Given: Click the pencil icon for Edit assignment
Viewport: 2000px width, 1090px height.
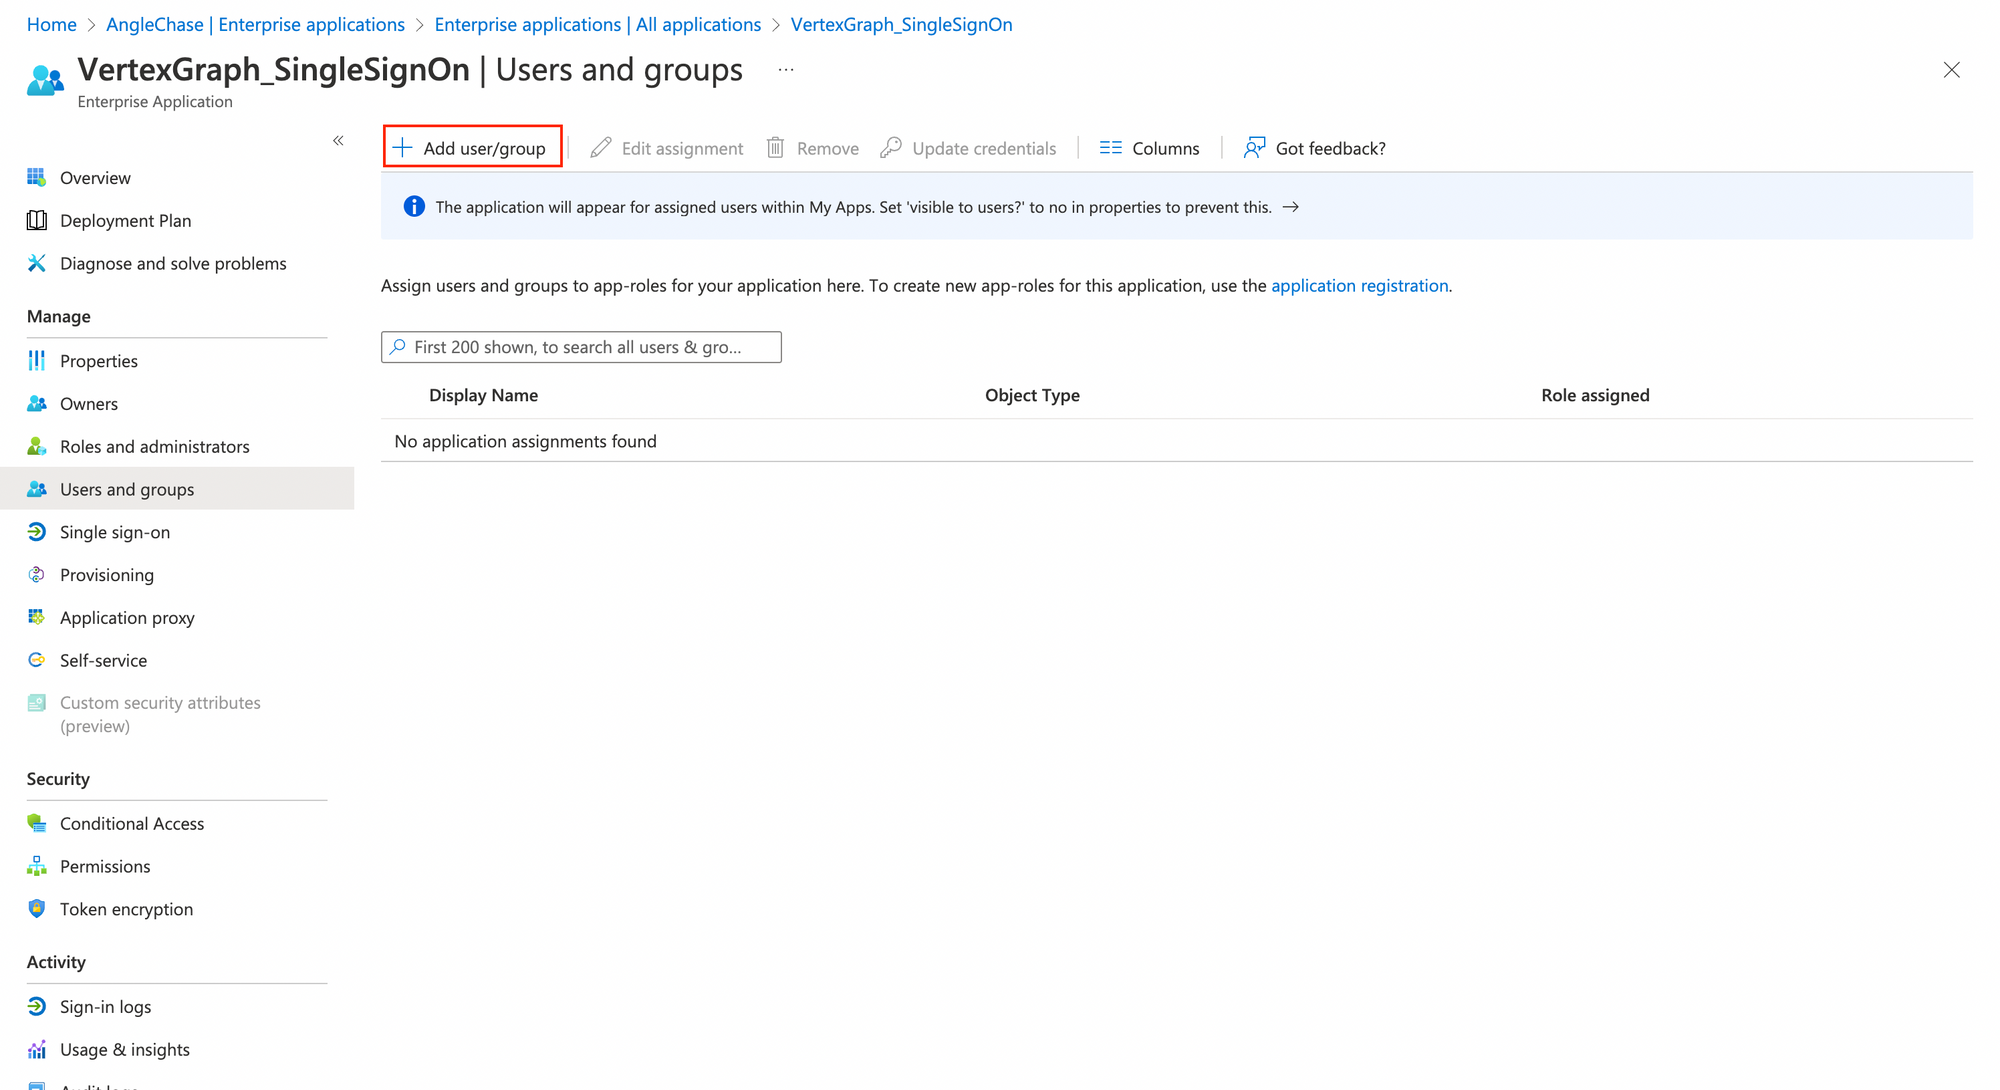Looking at the screenshot, I should 601,148.
